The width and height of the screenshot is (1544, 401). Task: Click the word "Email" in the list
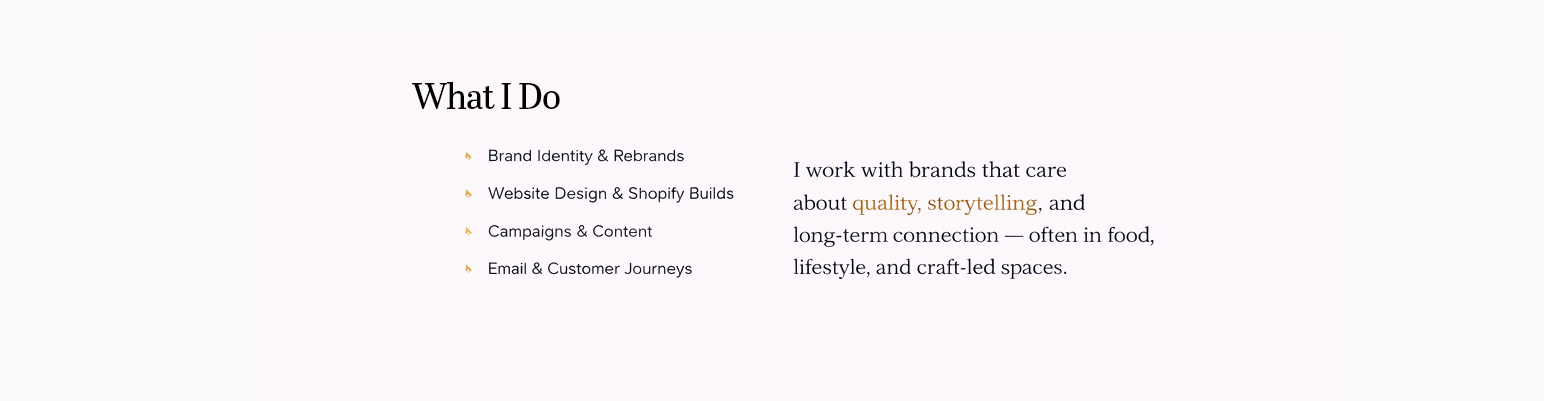[x=507, y=268]
